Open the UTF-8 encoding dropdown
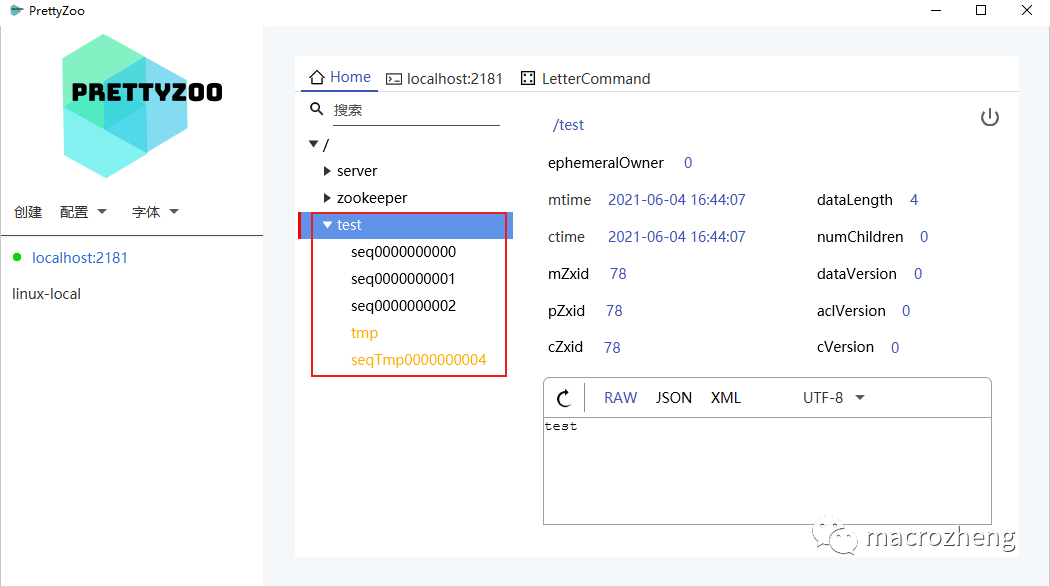 pos(833,398)
